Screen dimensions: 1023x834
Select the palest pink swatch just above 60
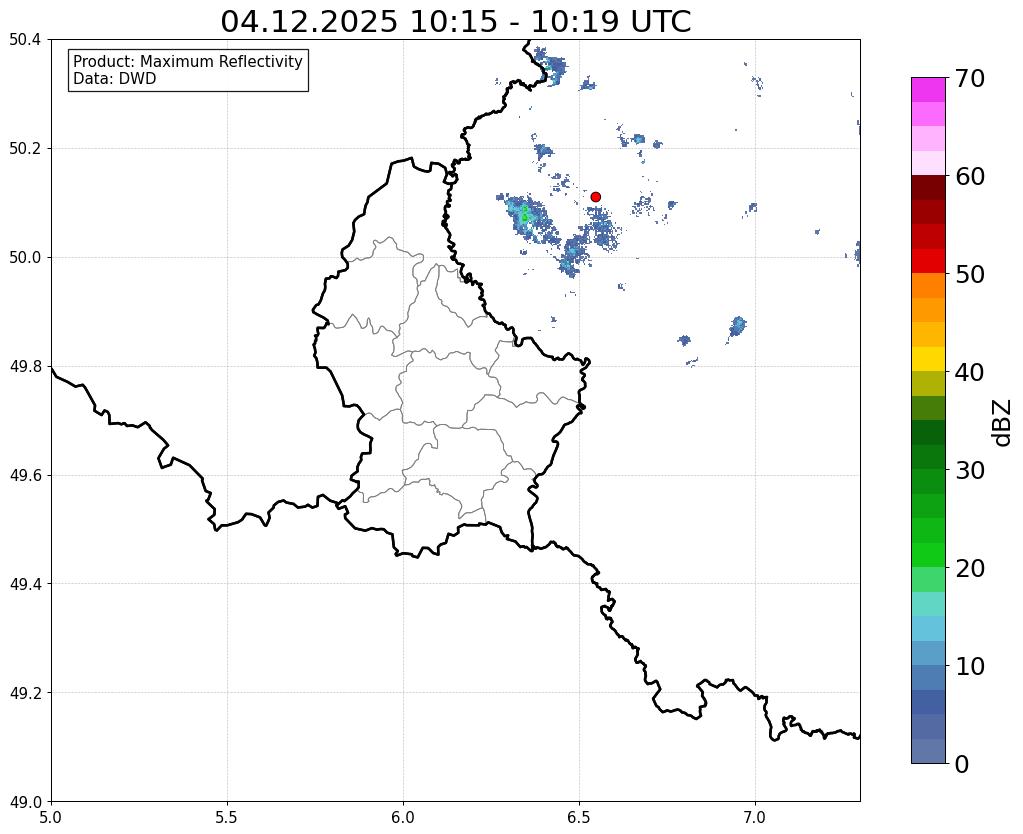[x=928, y=163]
